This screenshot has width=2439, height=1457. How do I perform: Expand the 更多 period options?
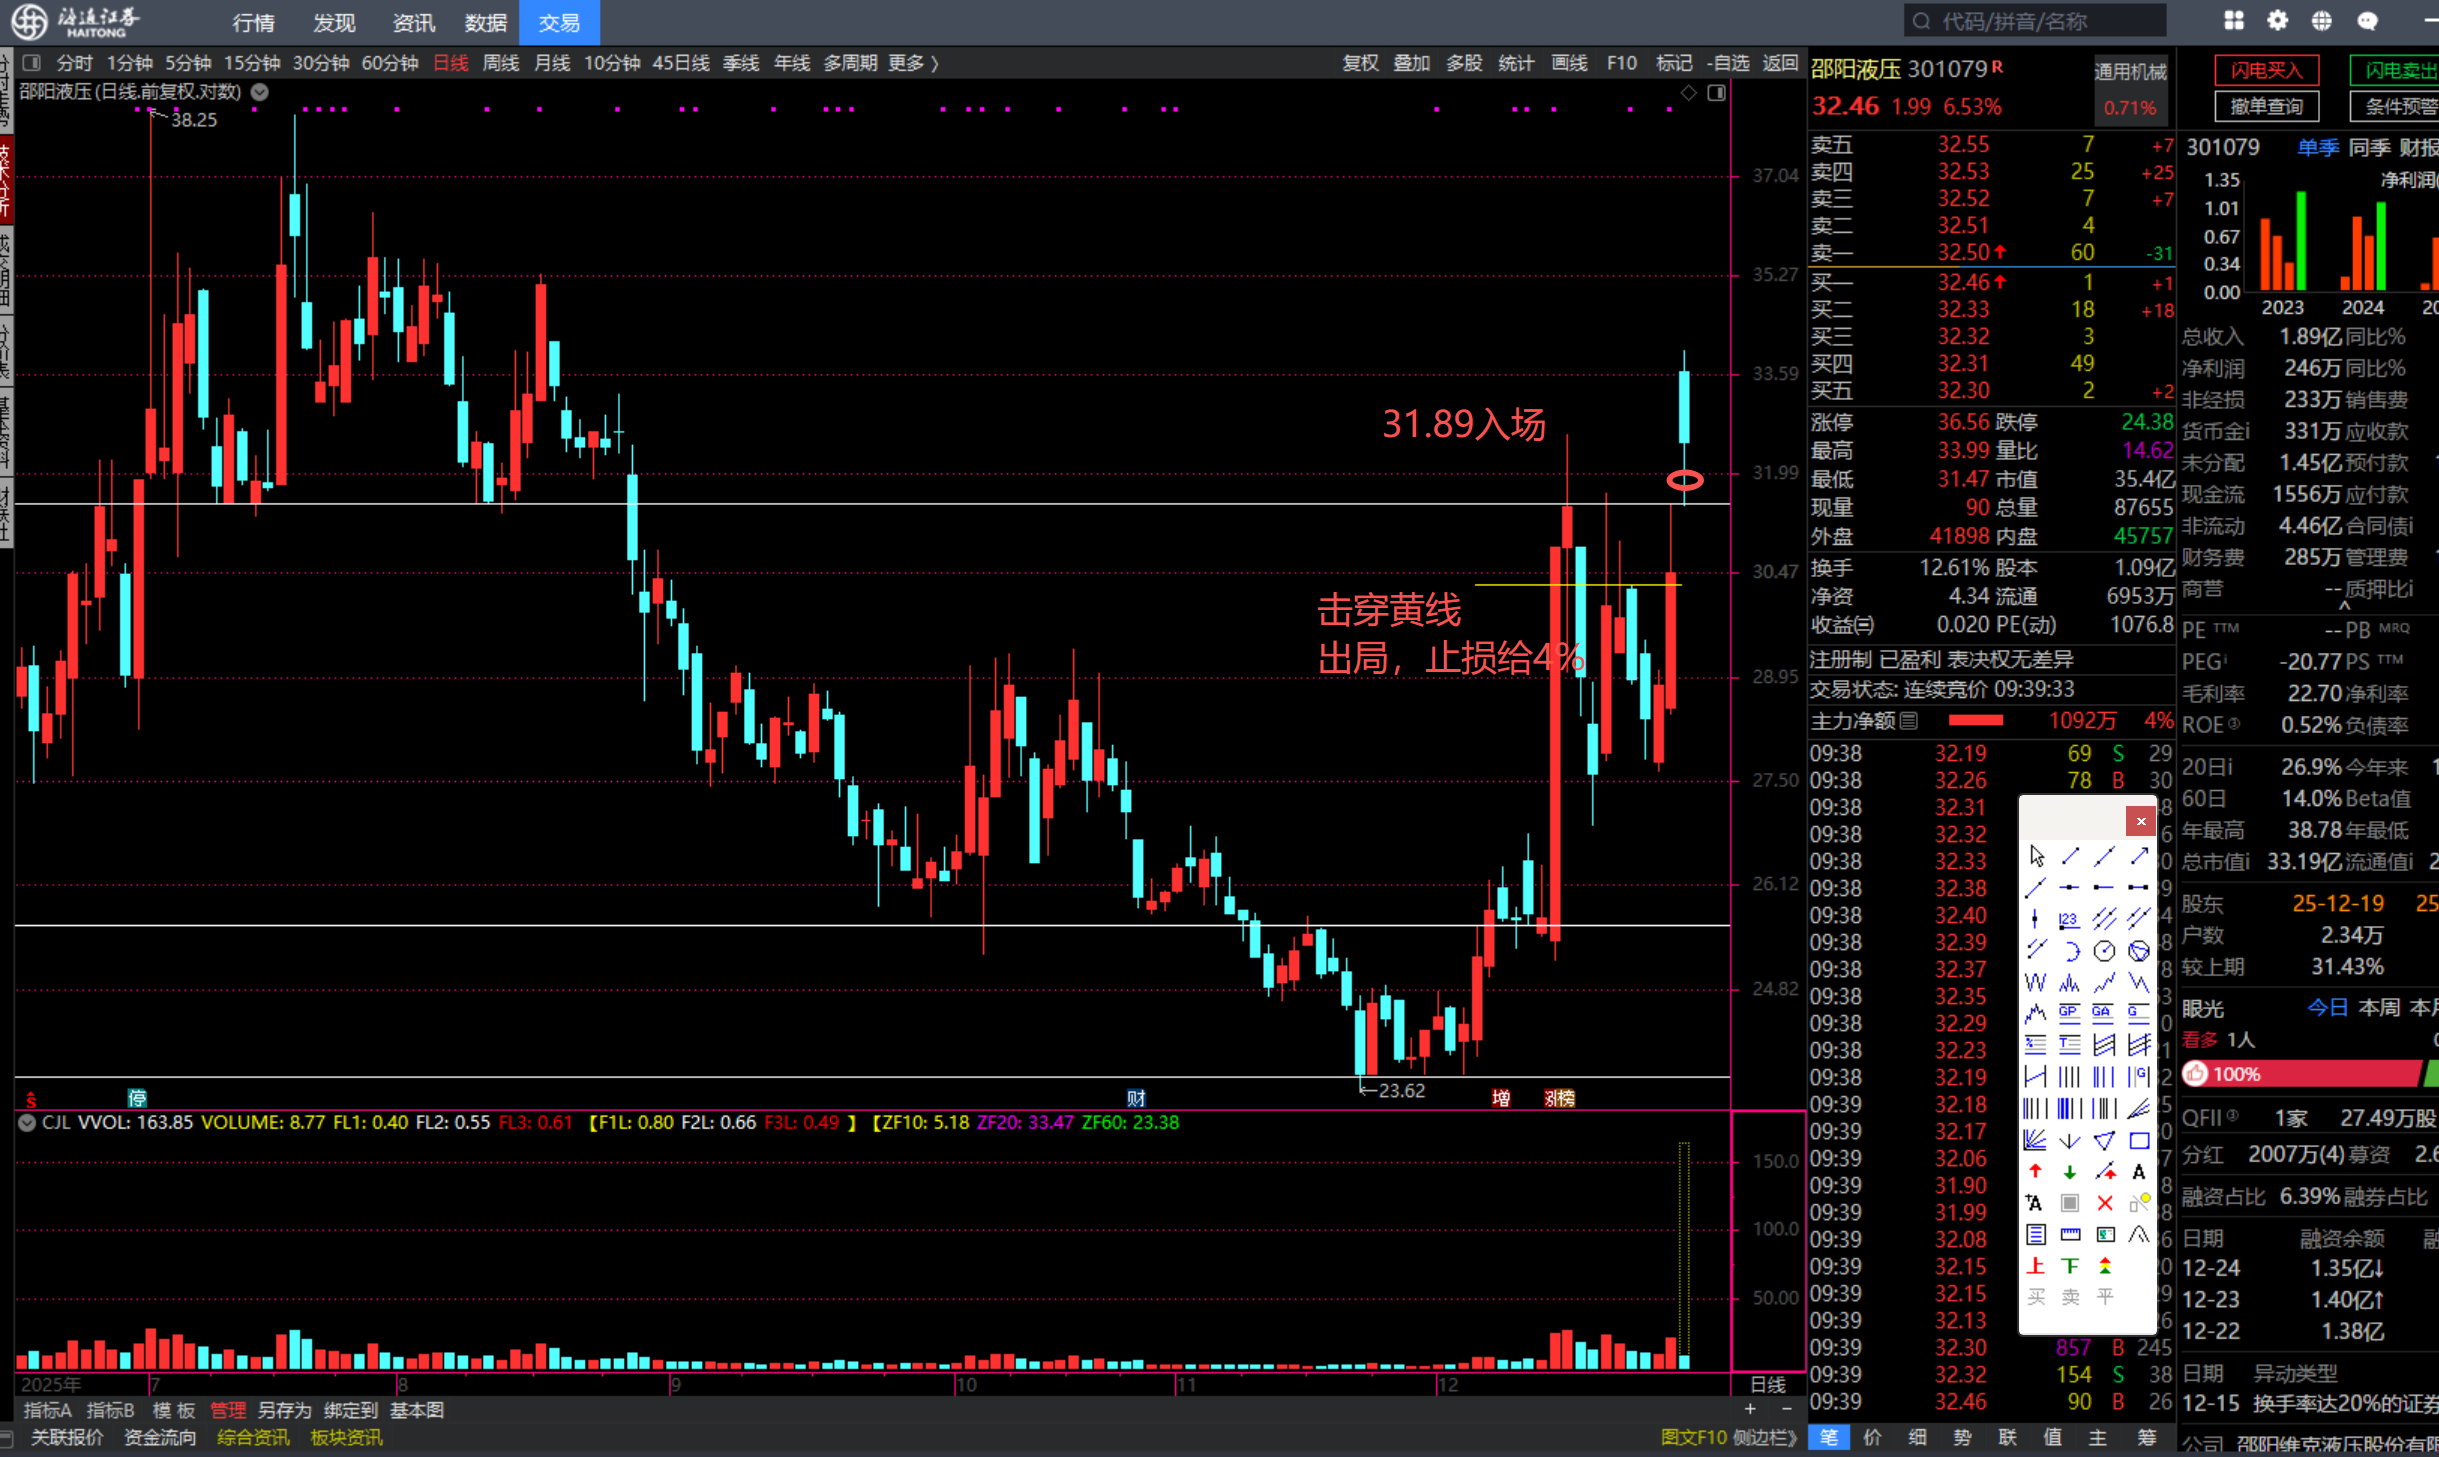point(912,63)
